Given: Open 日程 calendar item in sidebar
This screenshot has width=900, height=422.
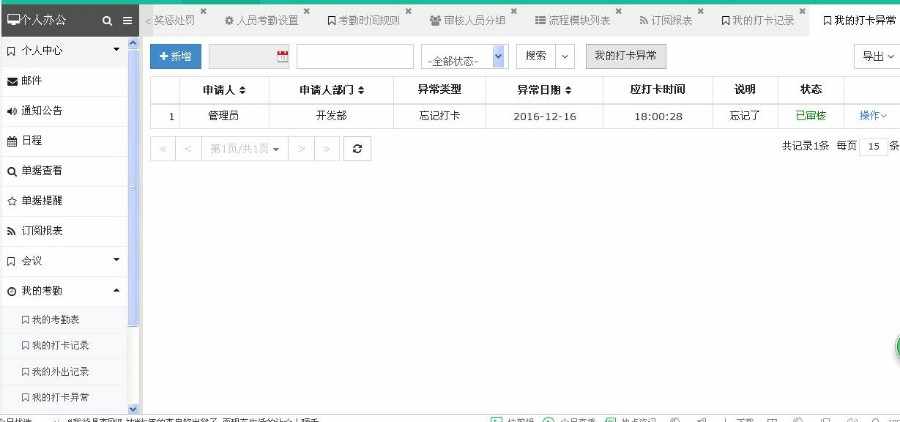Looking at the screenshot, I should pyautogui.click(x=64, y=141).
